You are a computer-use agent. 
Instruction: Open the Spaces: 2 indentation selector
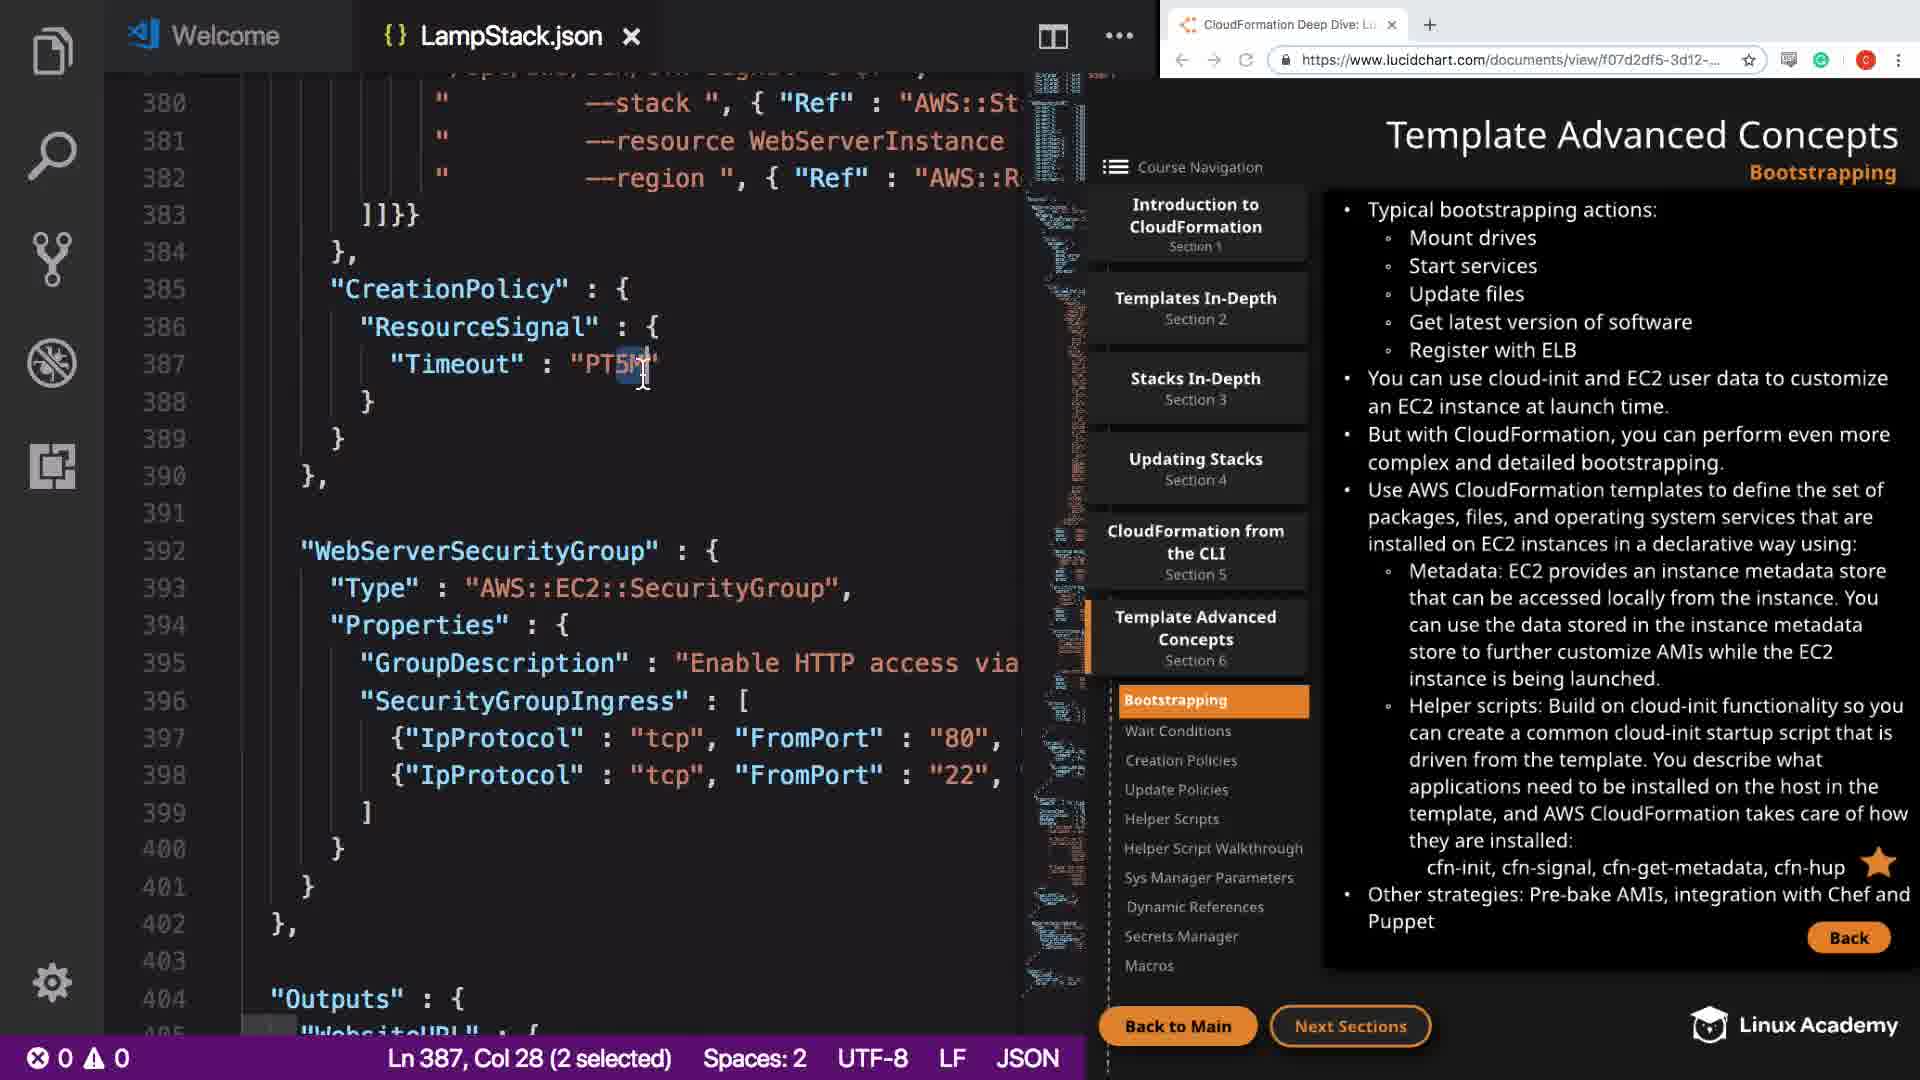[754, 1058]
